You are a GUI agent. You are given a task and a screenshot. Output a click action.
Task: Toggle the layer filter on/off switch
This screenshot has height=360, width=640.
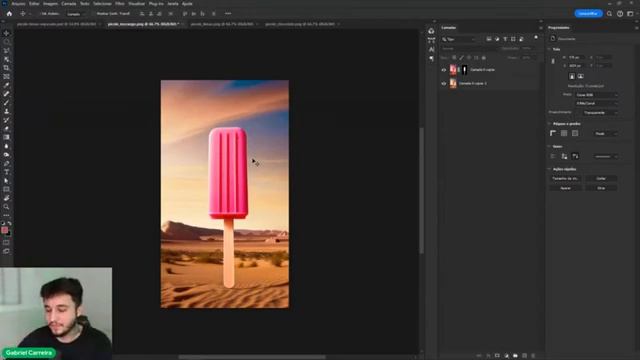pos(536,38)
